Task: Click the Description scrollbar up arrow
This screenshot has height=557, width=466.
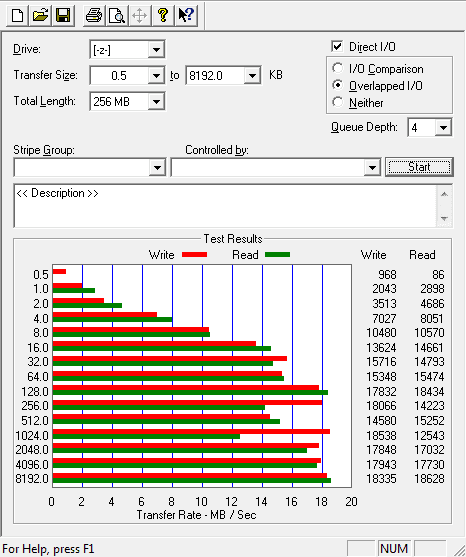Action: click(x=444, y=194)
